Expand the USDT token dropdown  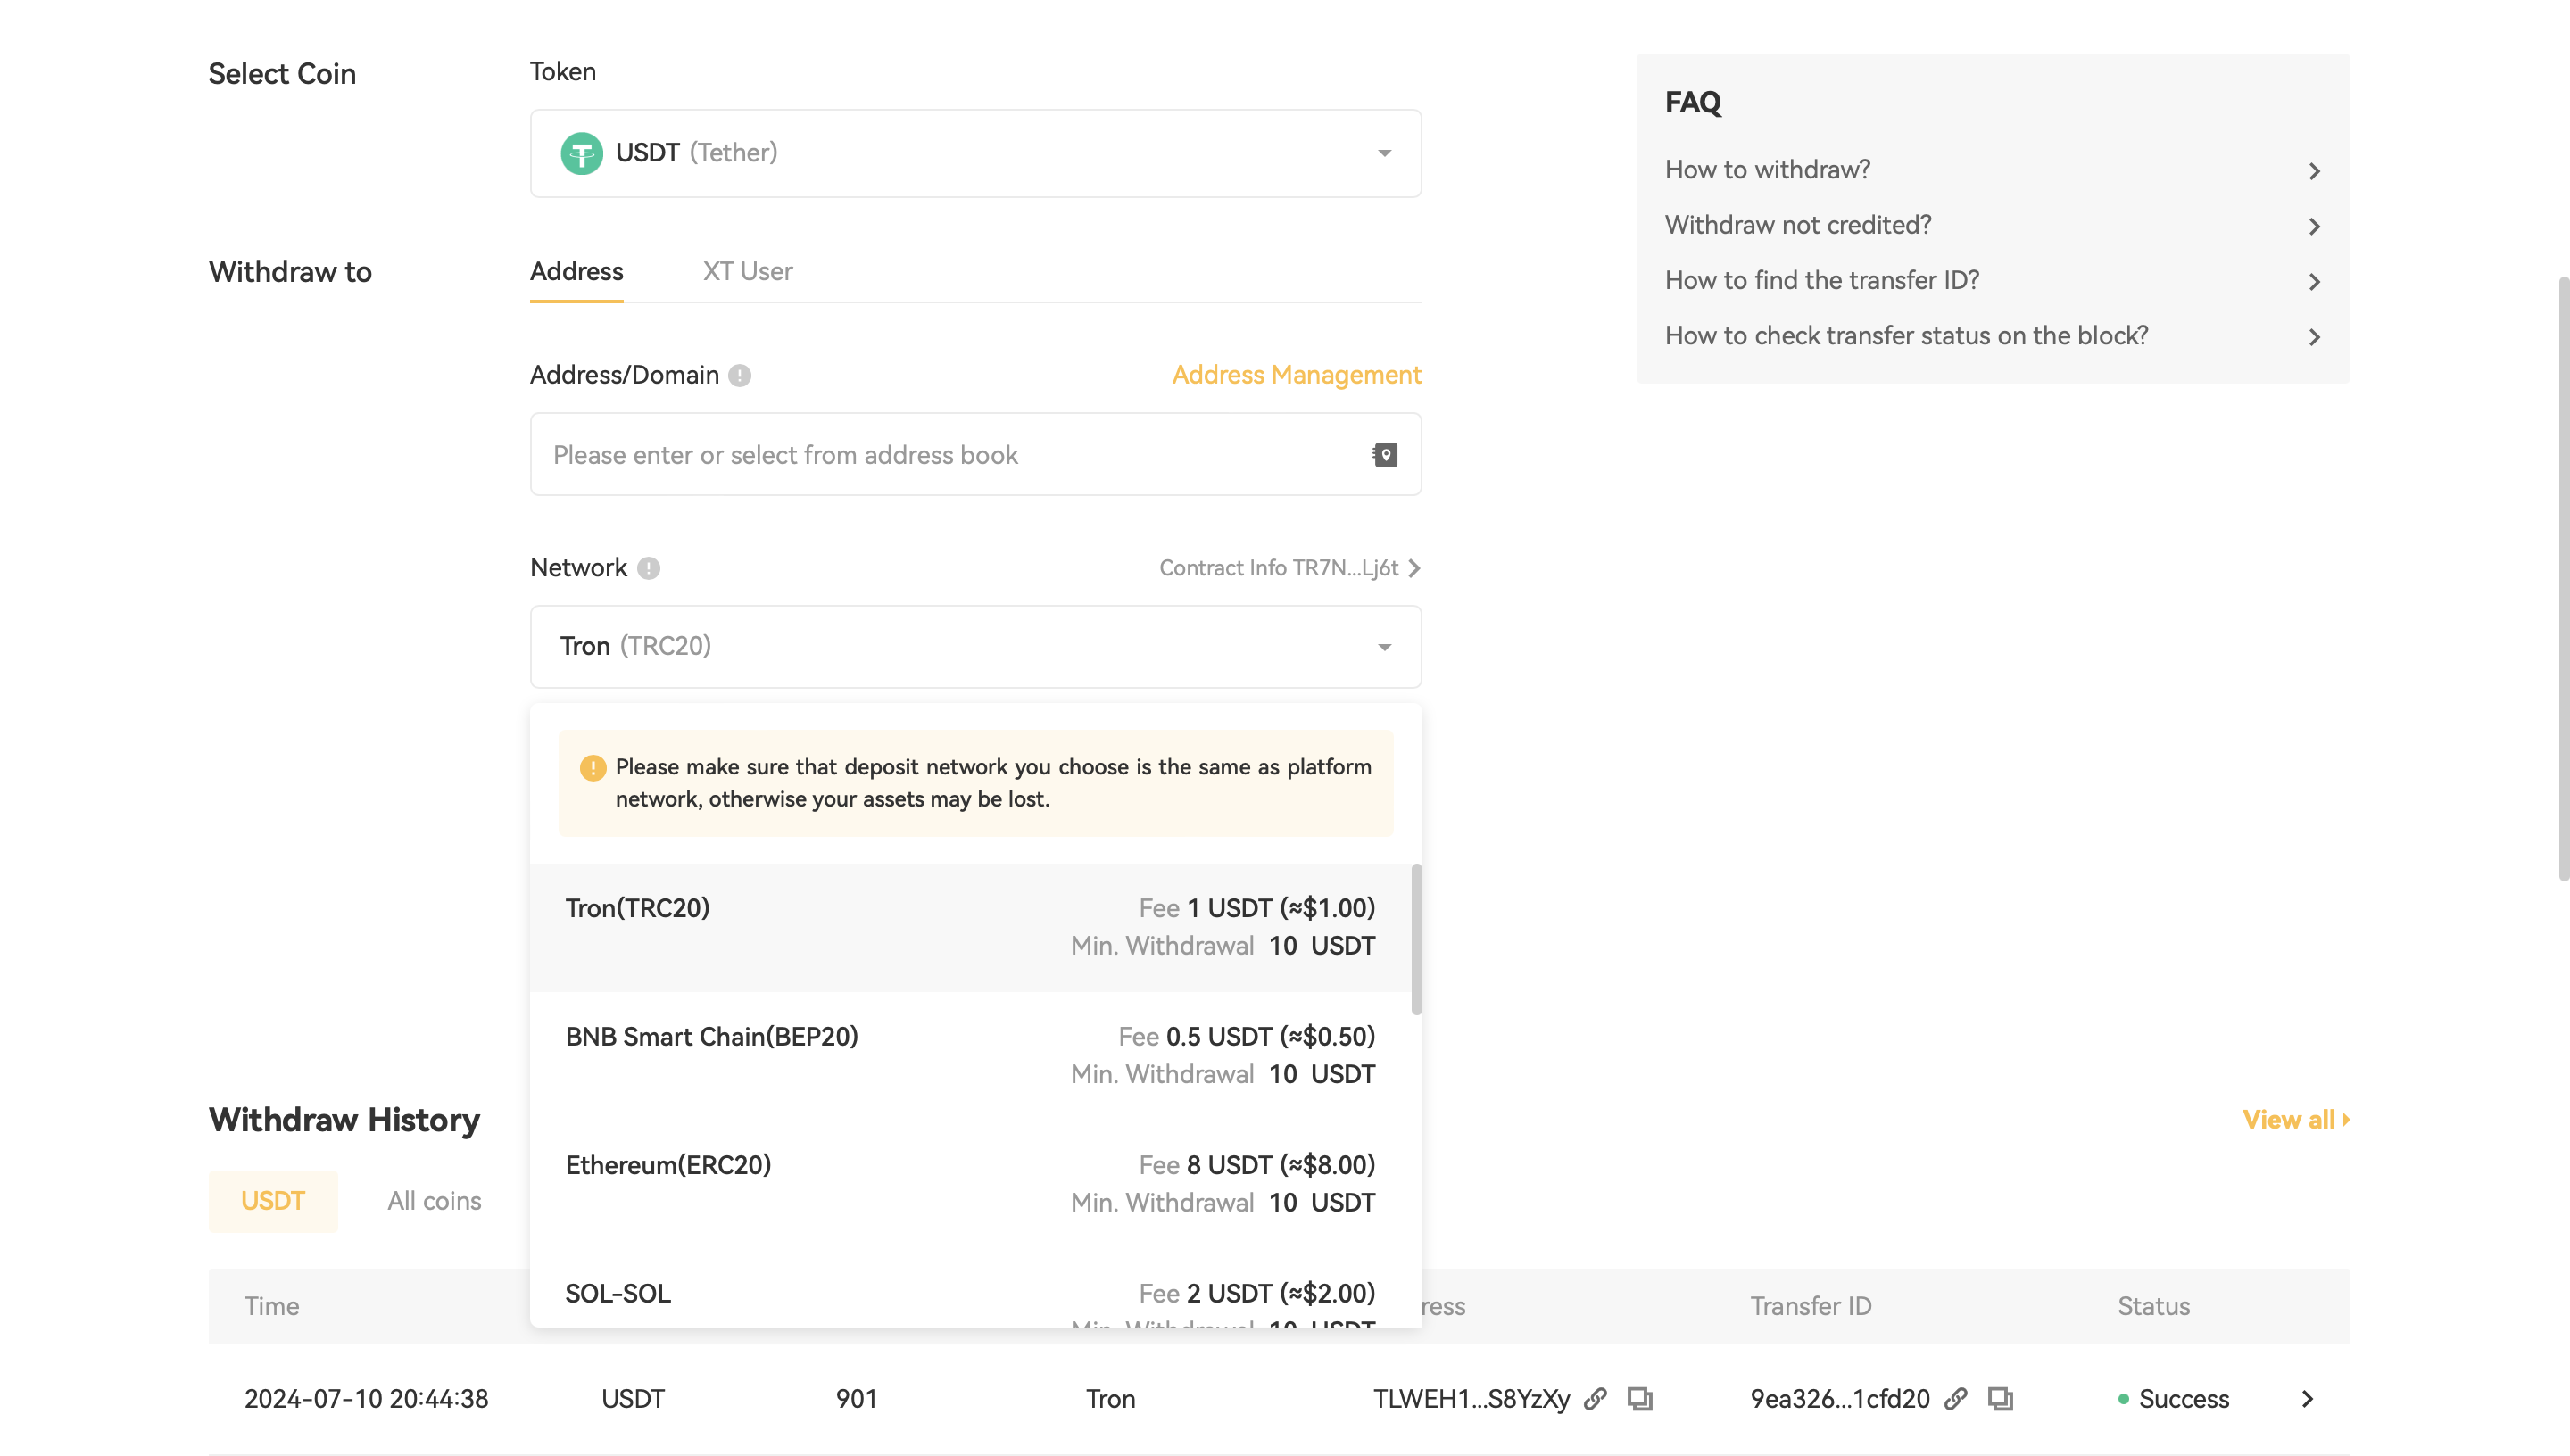pyautogui.click(x=1384, y=153)
